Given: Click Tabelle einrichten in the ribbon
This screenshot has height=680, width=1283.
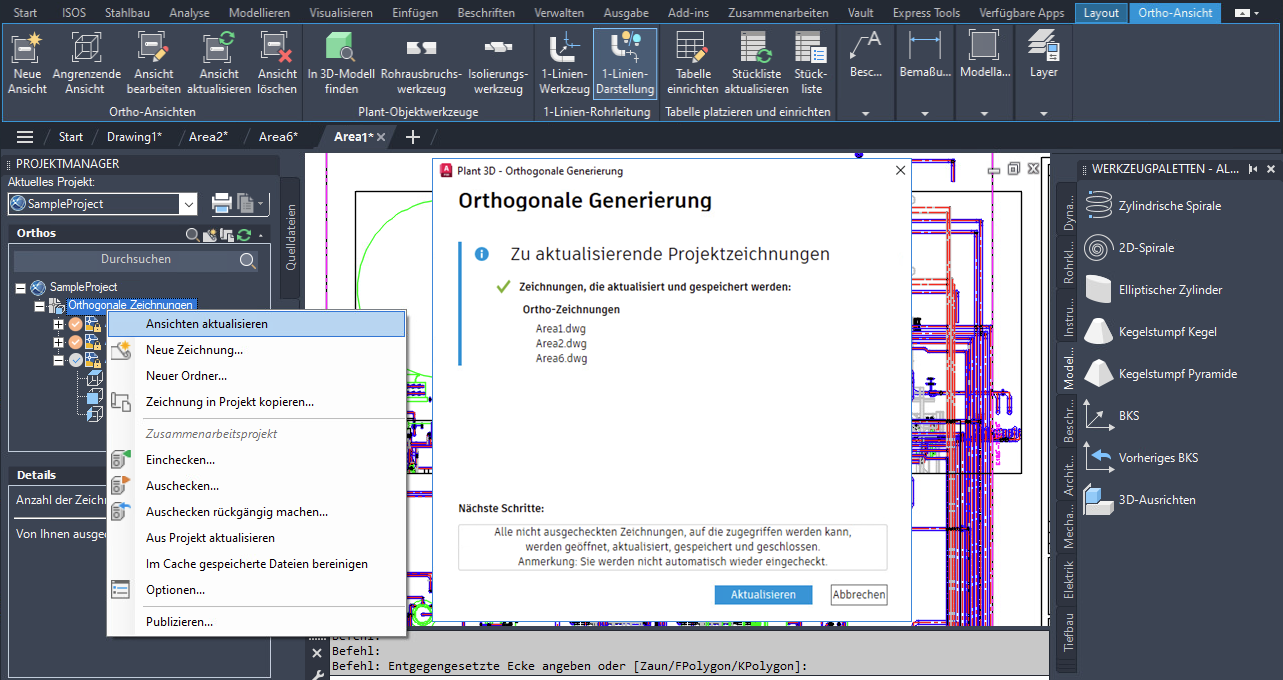Looking at the screenshot, I should (693, 62).
